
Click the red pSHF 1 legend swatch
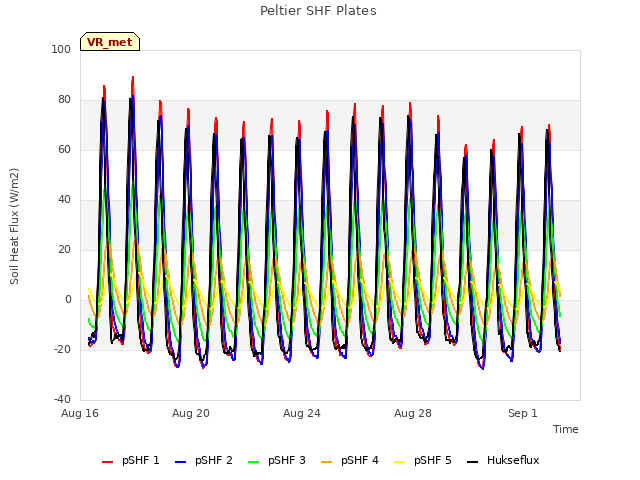click(x=107, y=462)
